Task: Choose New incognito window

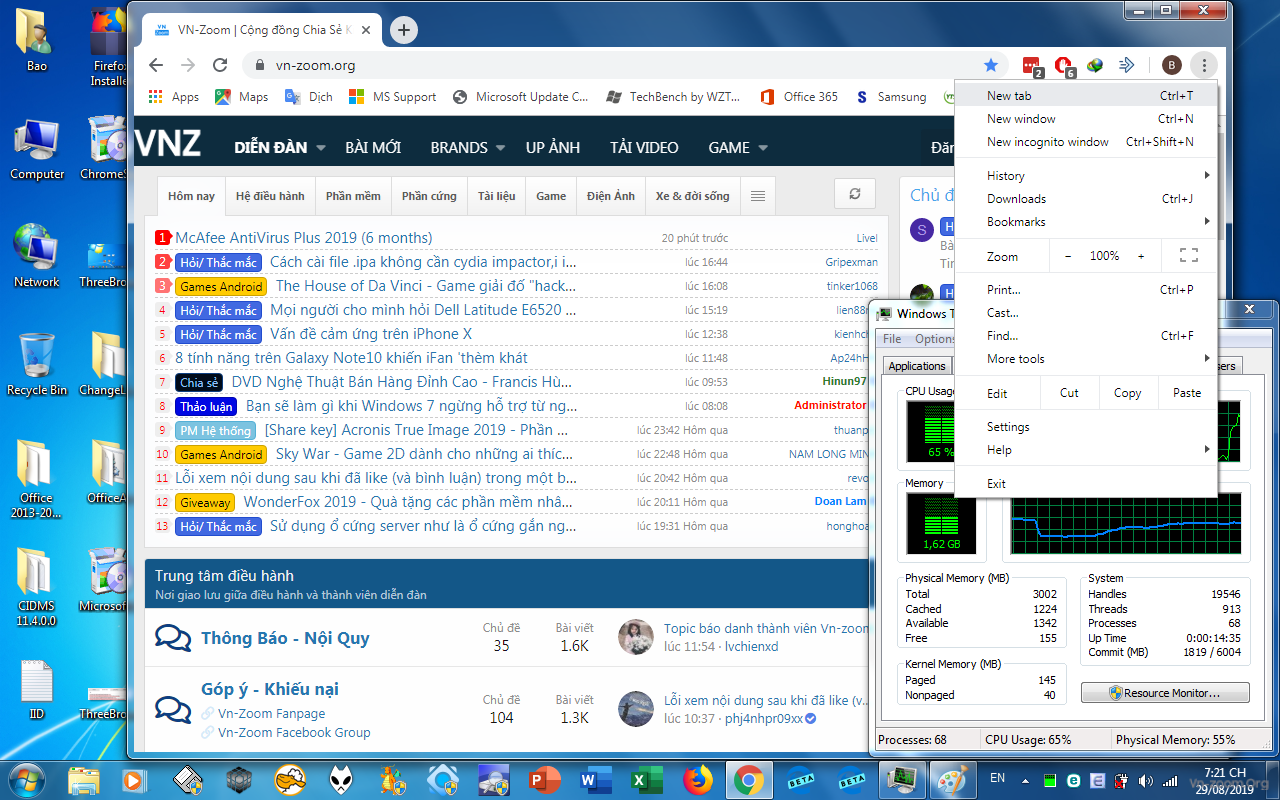Action: pyautogui.click(x=1086, y=142)
